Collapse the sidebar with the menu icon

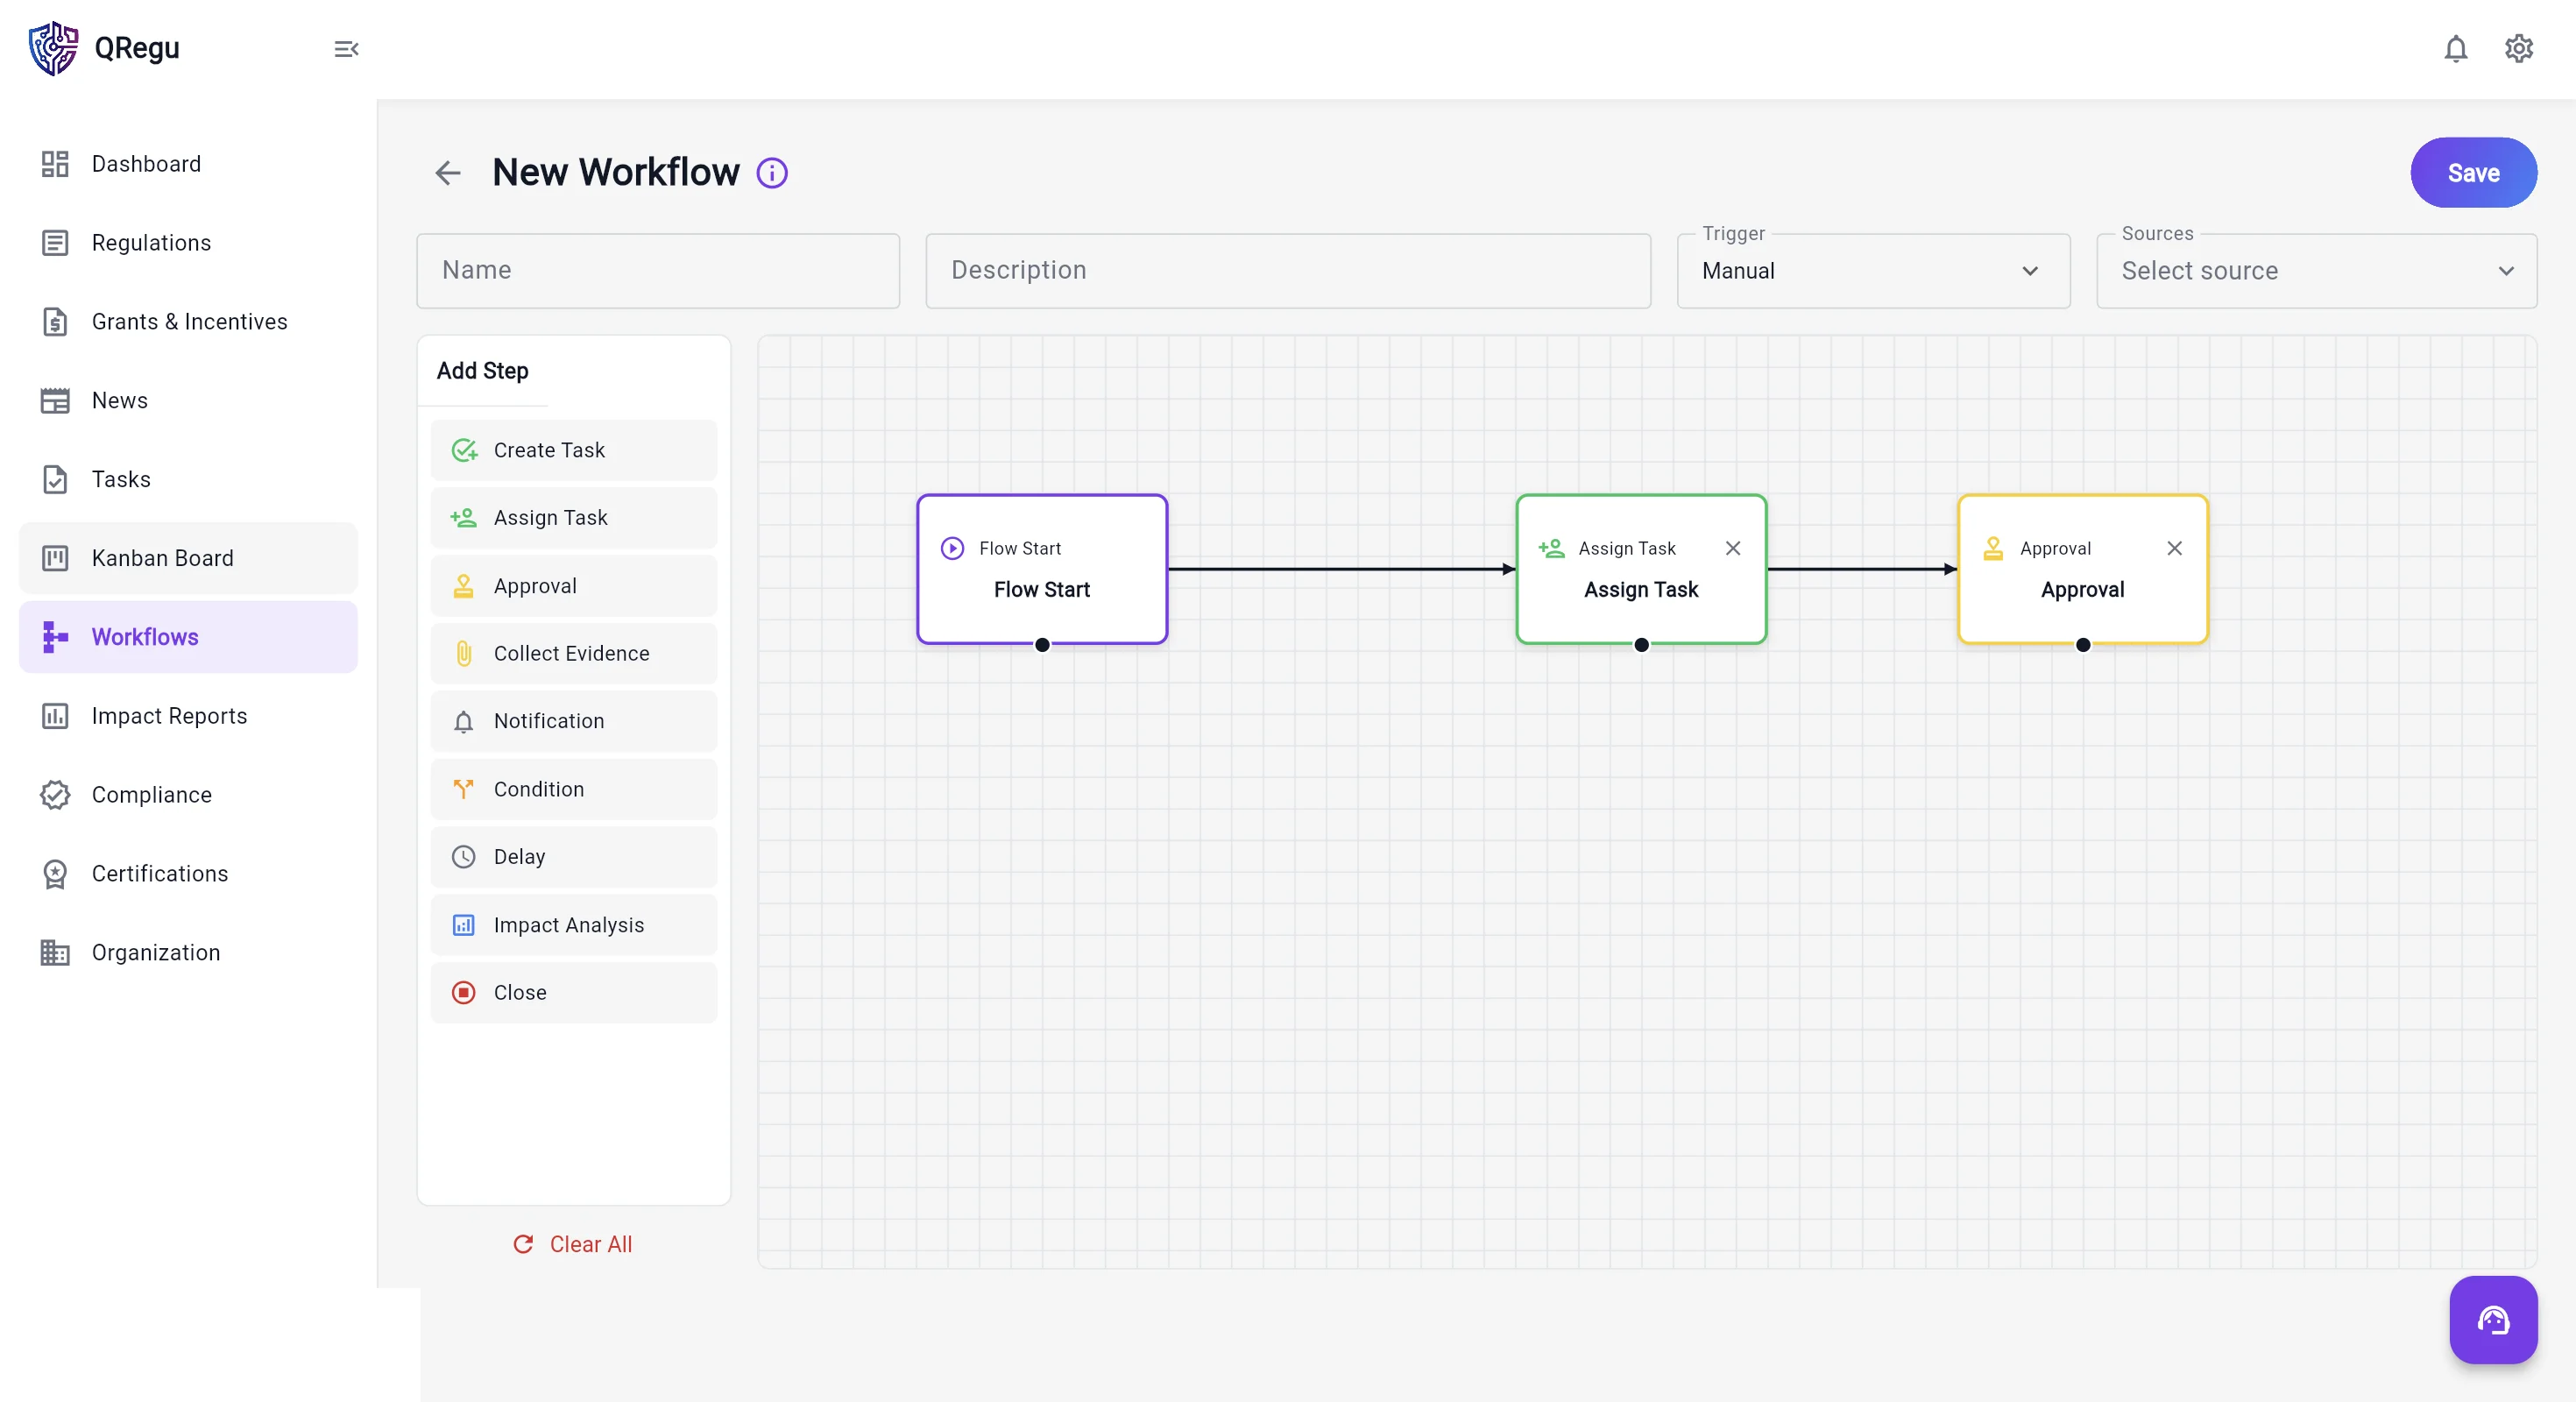pyautogui.click(x=346, y=49)
